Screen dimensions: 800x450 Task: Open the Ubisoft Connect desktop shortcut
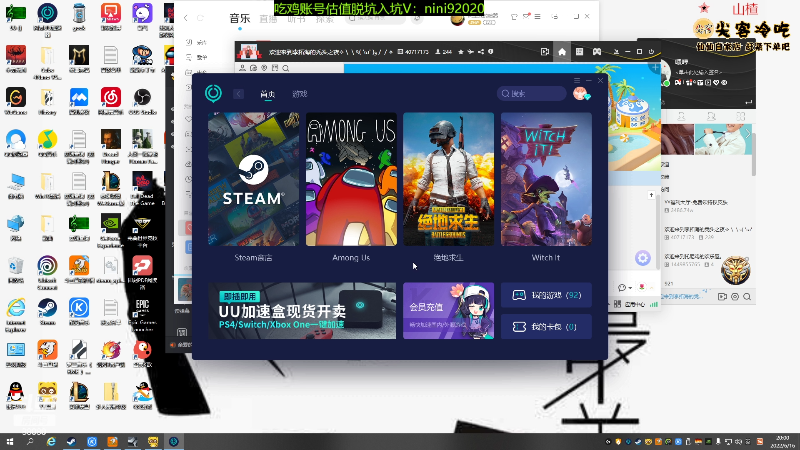pos(47,270)
